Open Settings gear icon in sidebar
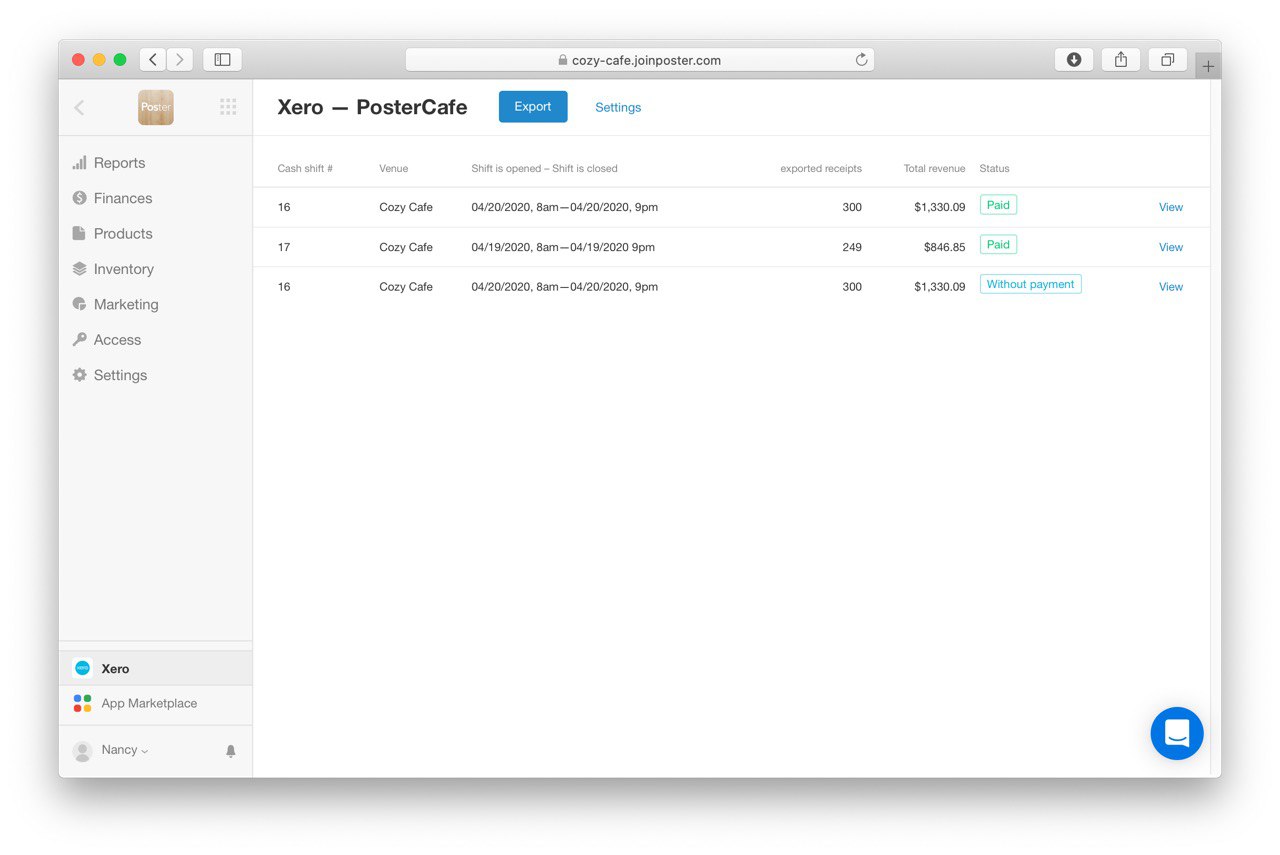Image resolution: width=1280 pixels, height=855 pixels. pos(79,375)
